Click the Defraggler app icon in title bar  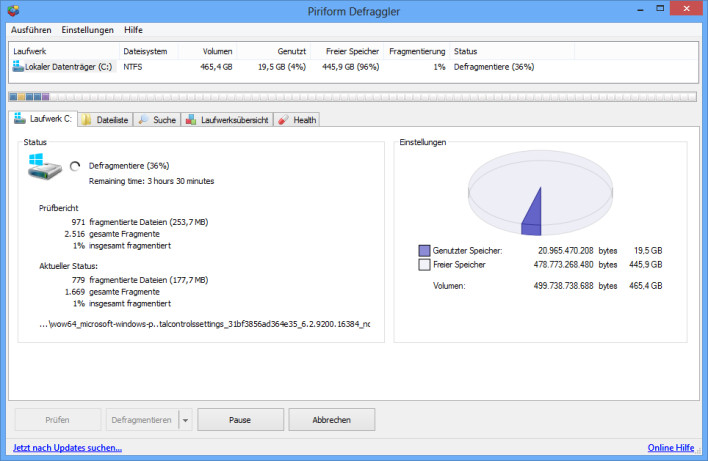13,10
